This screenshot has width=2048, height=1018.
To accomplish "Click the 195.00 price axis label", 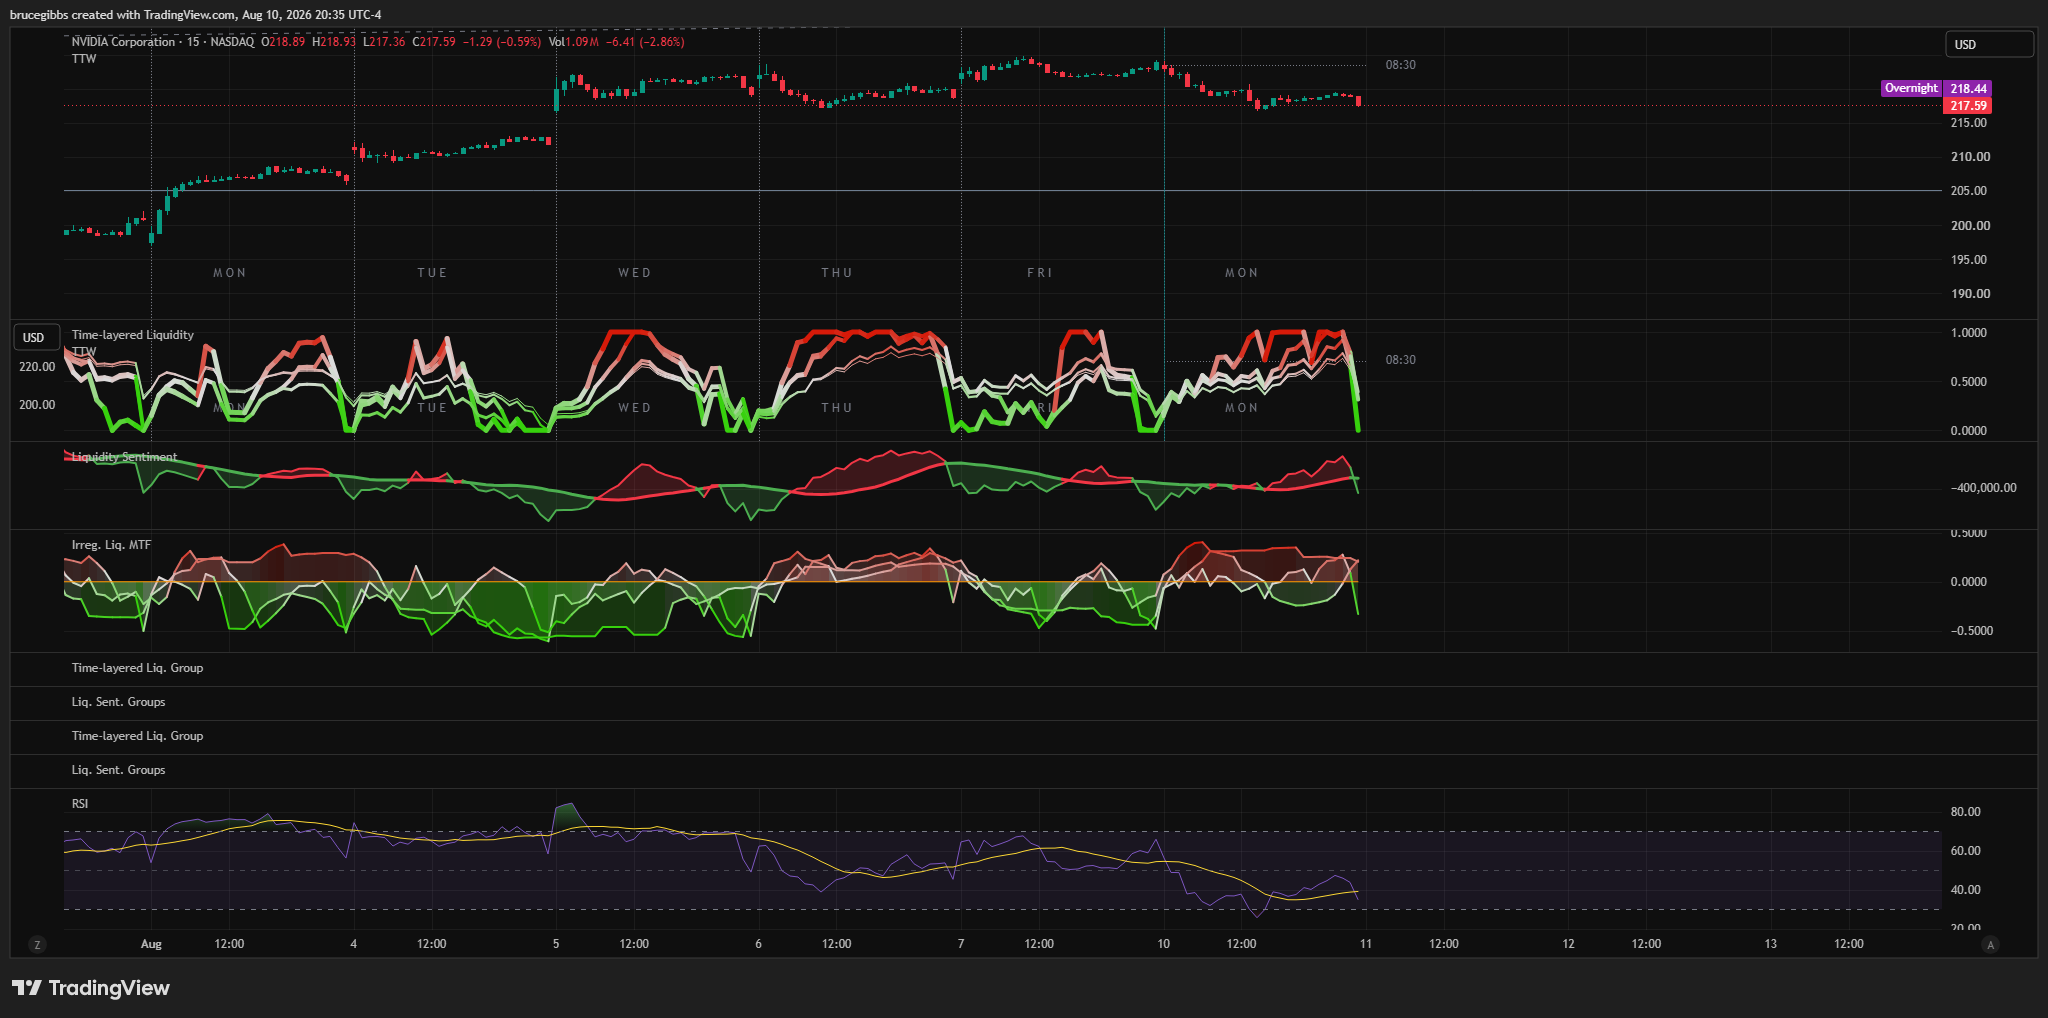I will 1970,260.
